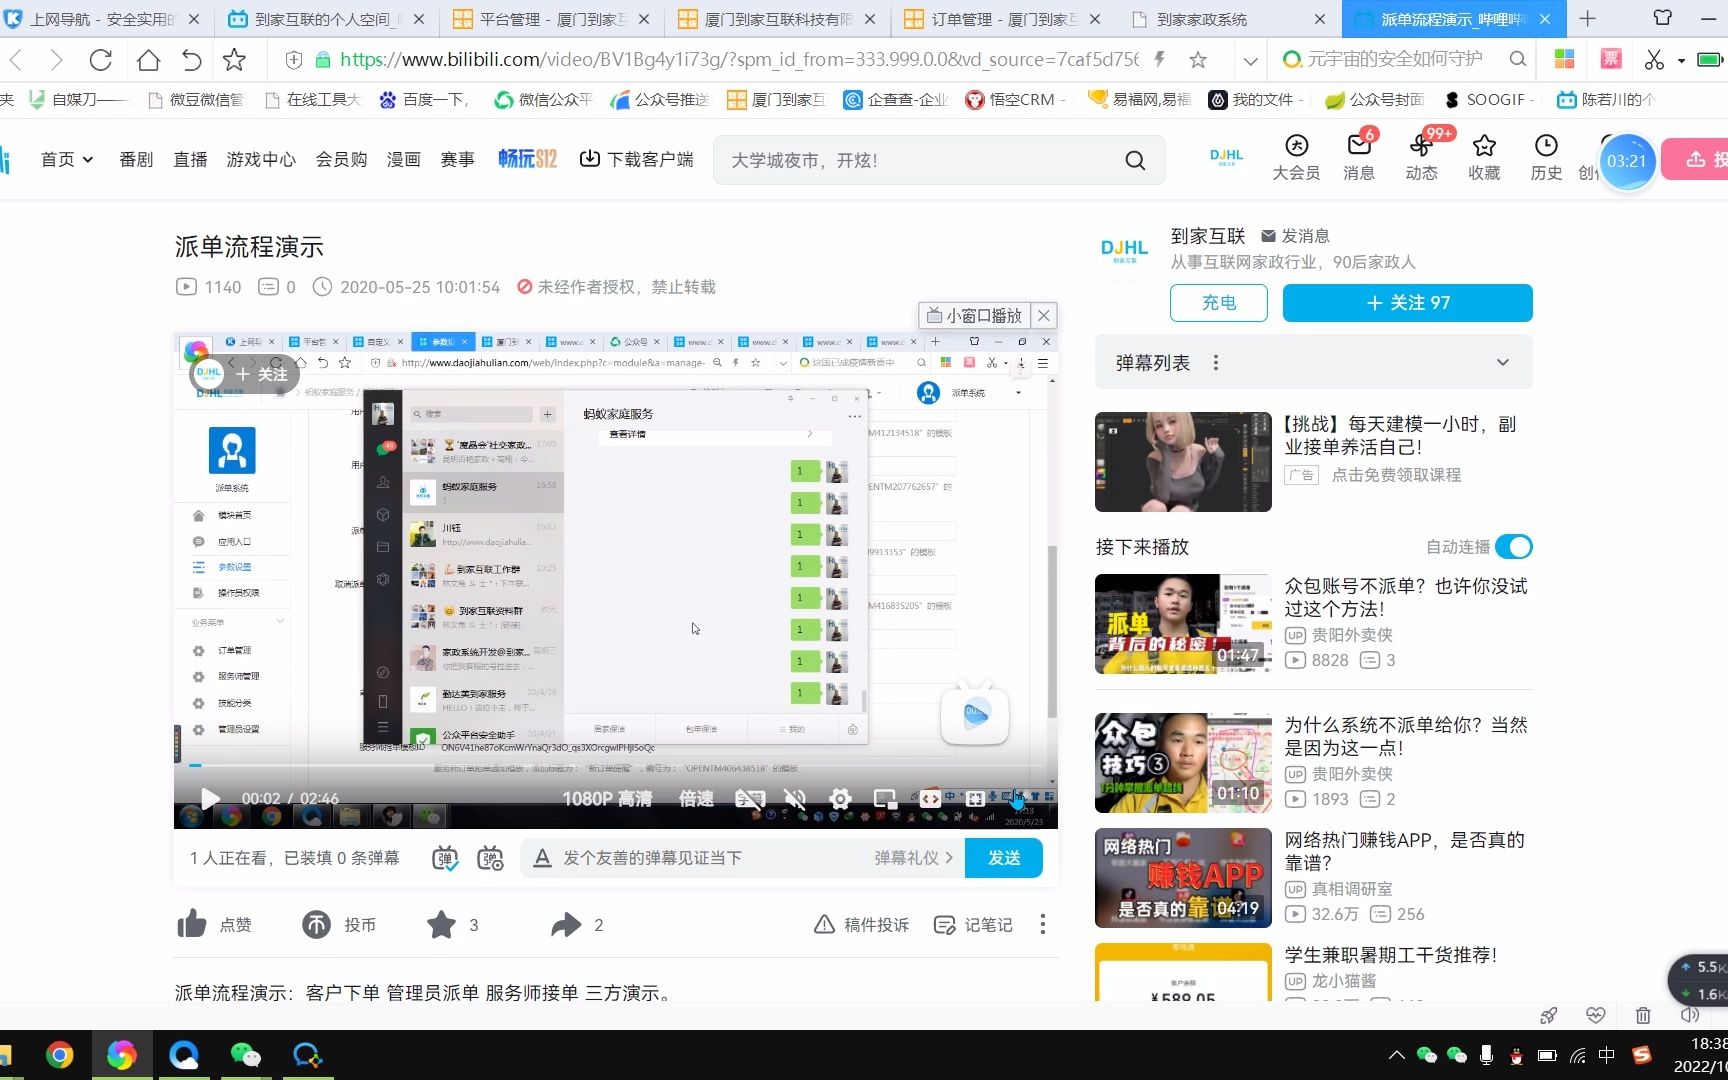This screenshot has width=1728, height=1080.
Task: Click the 充电 button
Action: click(x=1219, y=303)
